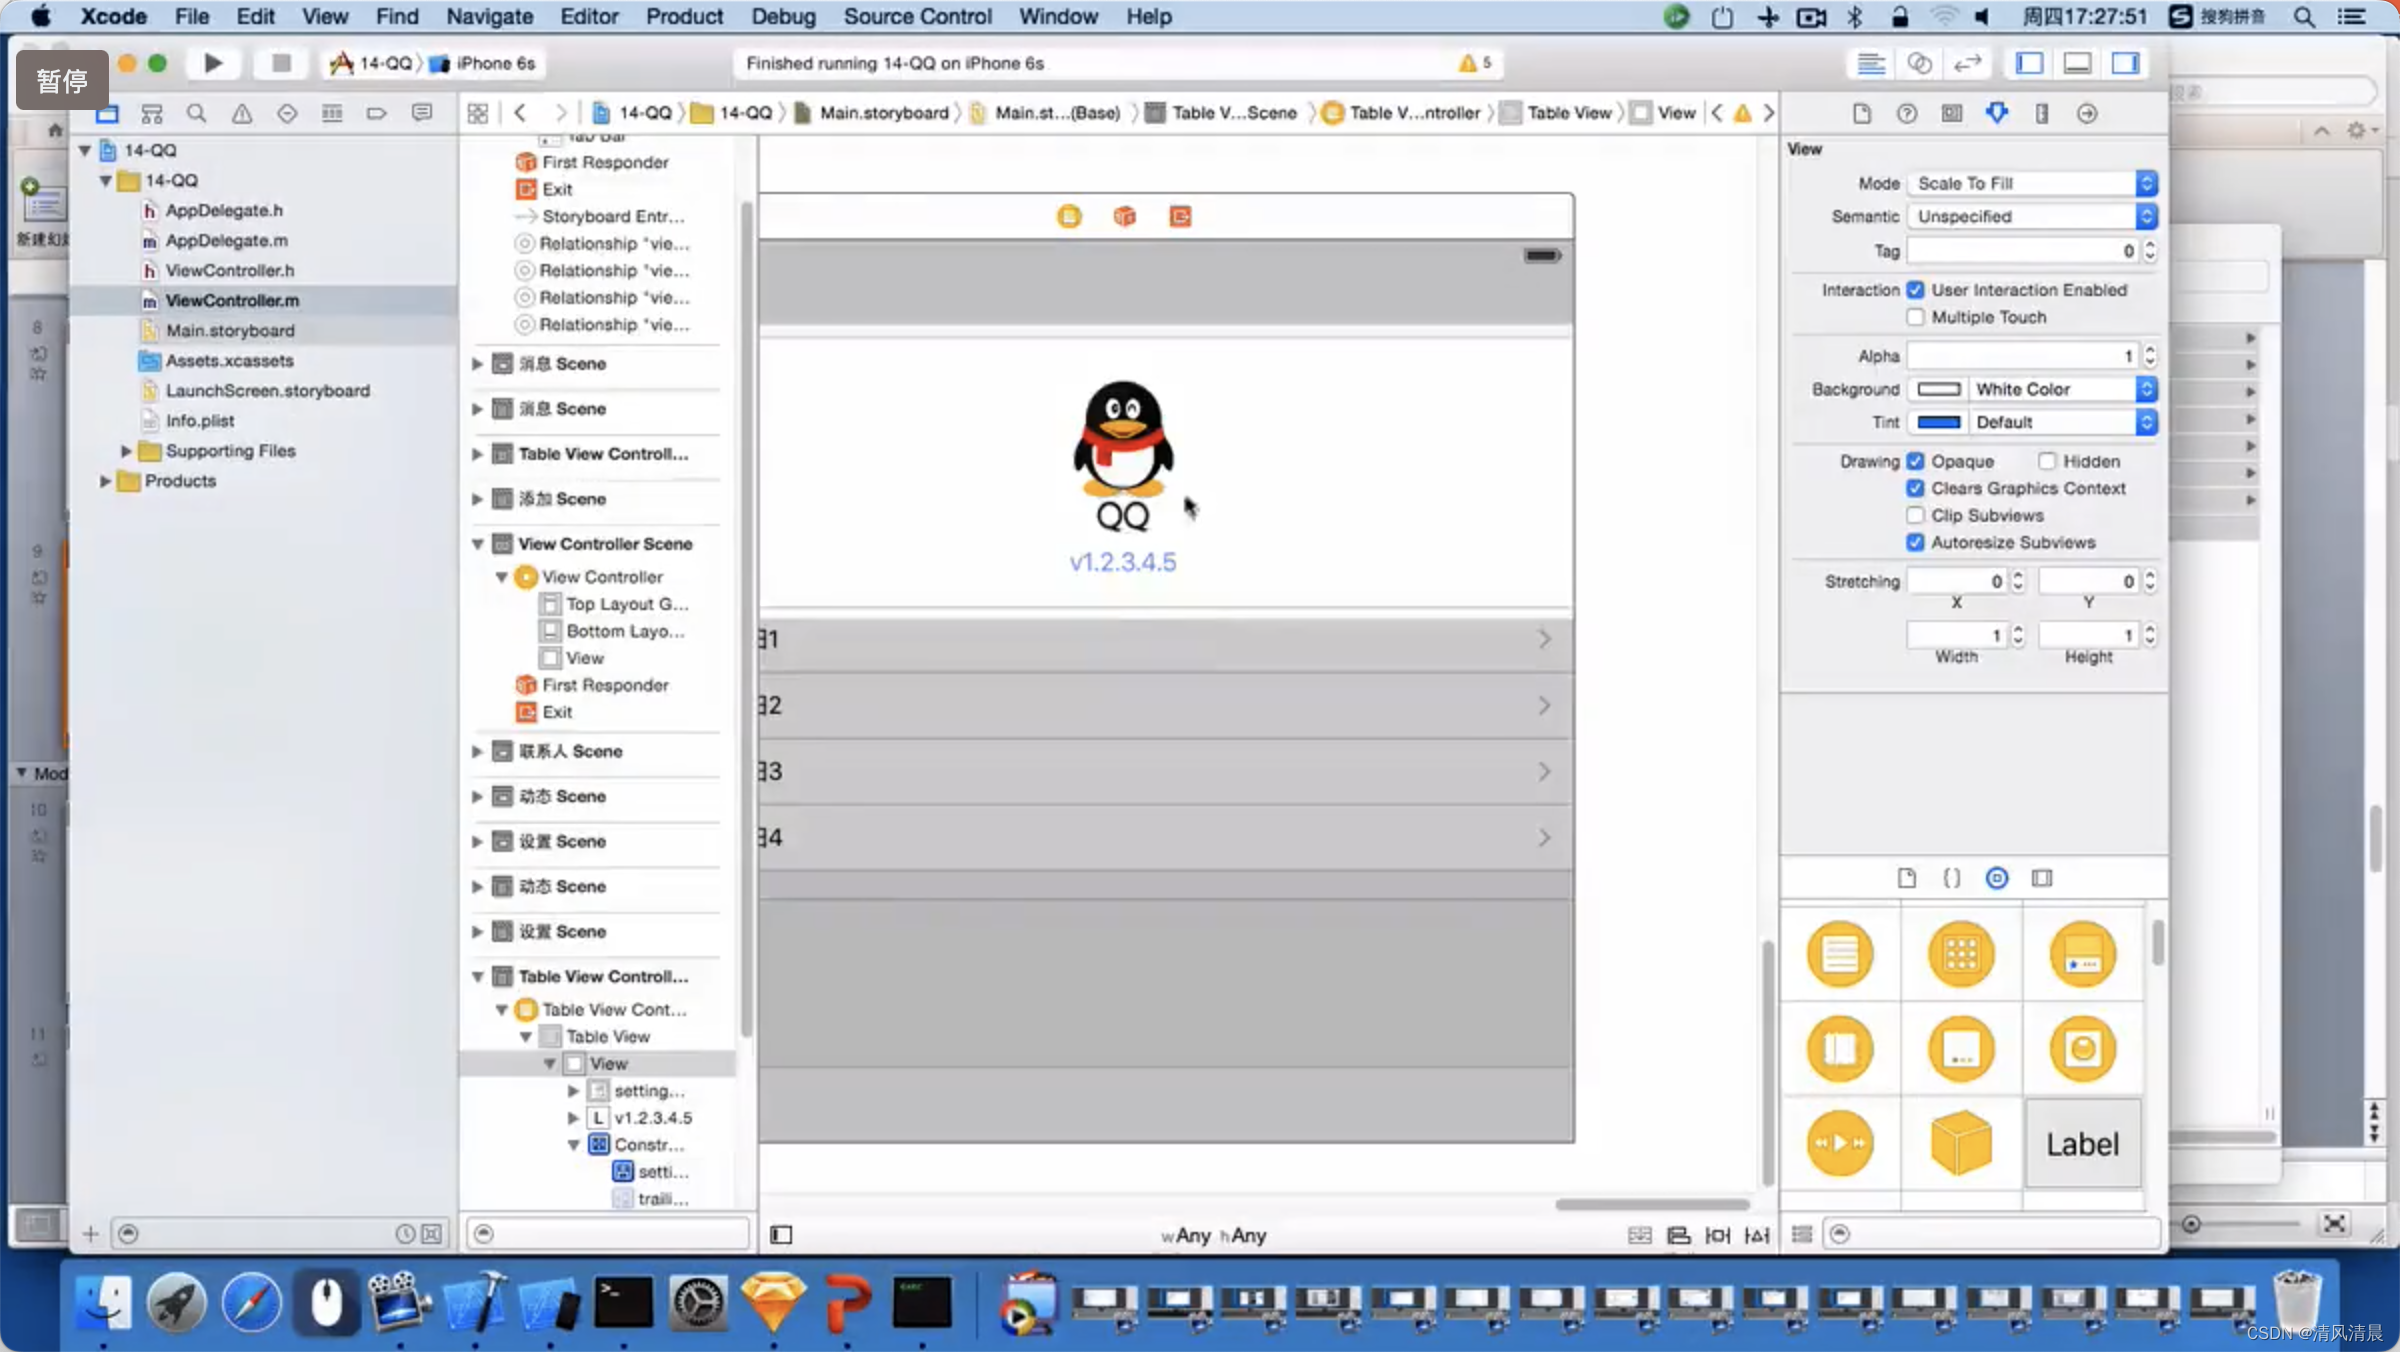Screen dimensions: 2400x1352
Task: Open the Pin constraints tool
Action: coord(1718,1235)
